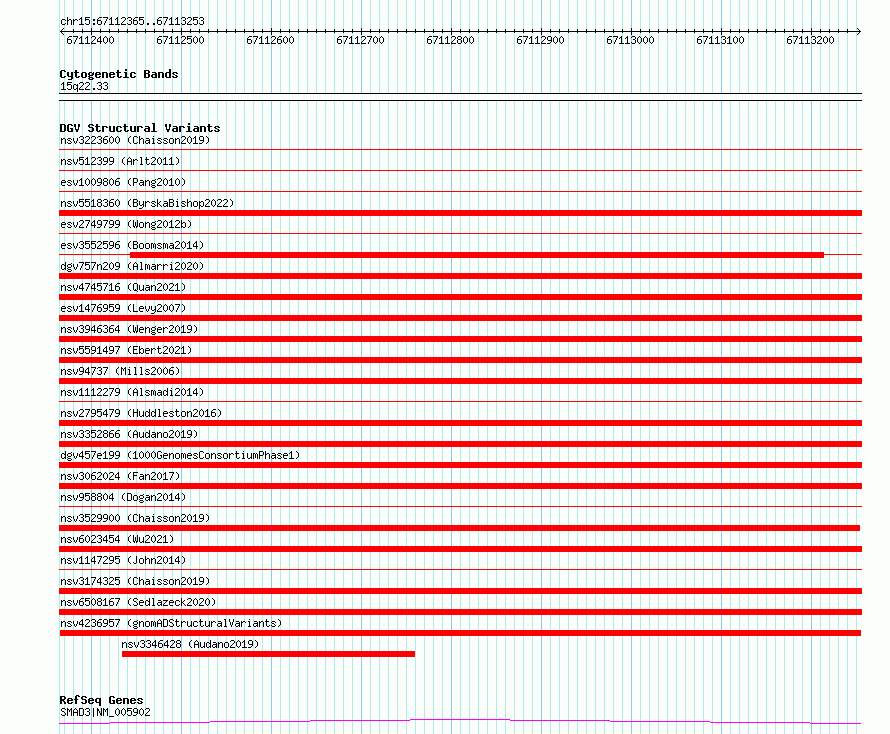
Task: Click the ruler's right arrow end
Action: [x=859, y=32]
